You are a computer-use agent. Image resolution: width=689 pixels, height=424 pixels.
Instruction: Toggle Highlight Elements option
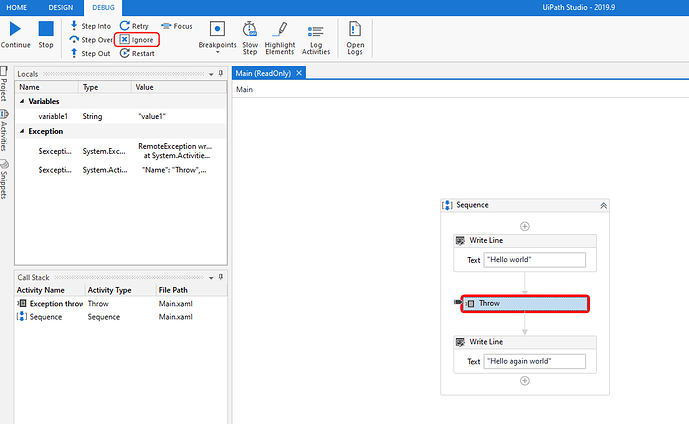(x=279, y=38)
